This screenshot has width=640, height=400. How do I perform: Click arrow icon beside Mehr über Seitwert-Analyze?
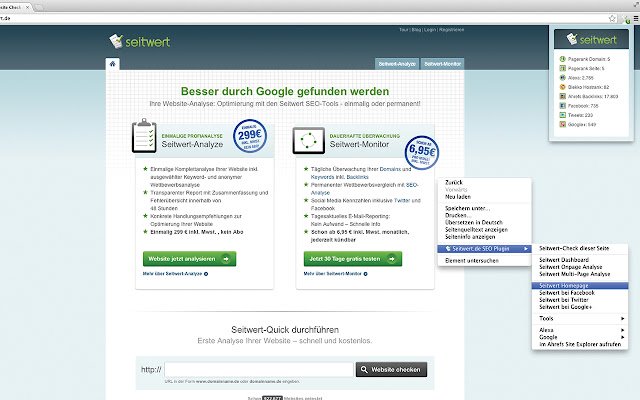[206, 274]
